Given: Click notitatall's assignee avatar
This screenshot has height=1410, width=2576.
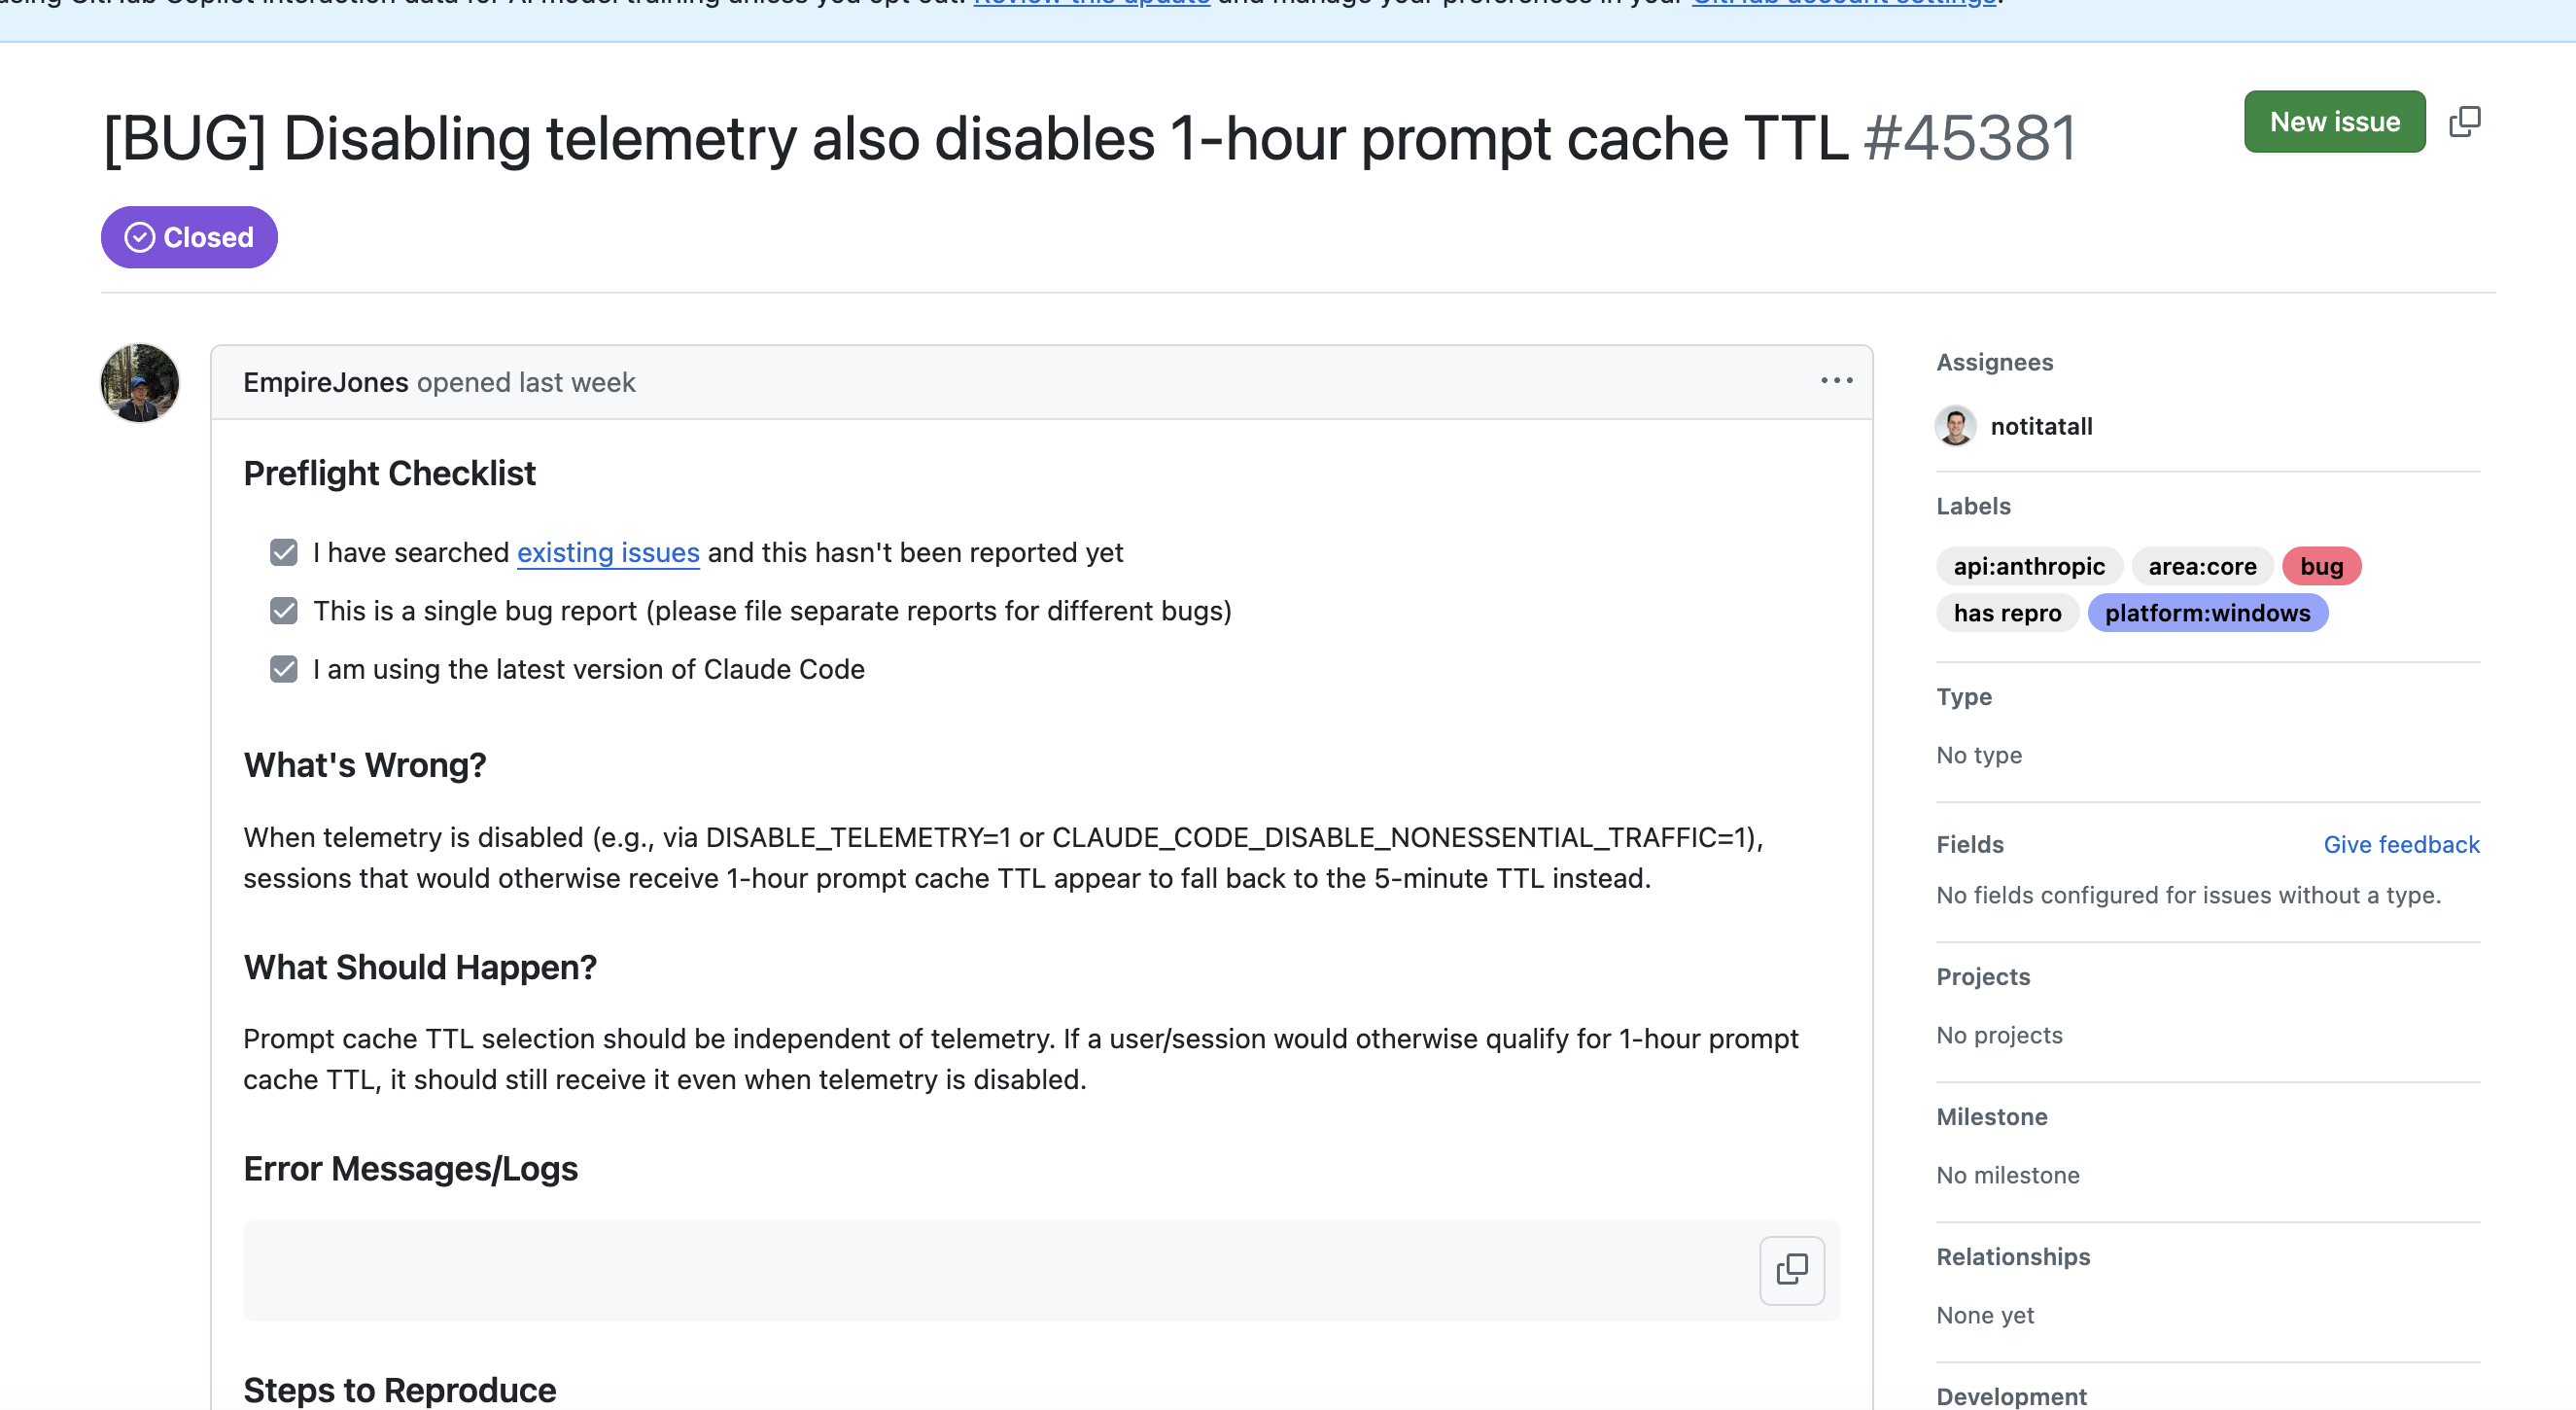Looking at the screenshot, I should coord(1955,426).
